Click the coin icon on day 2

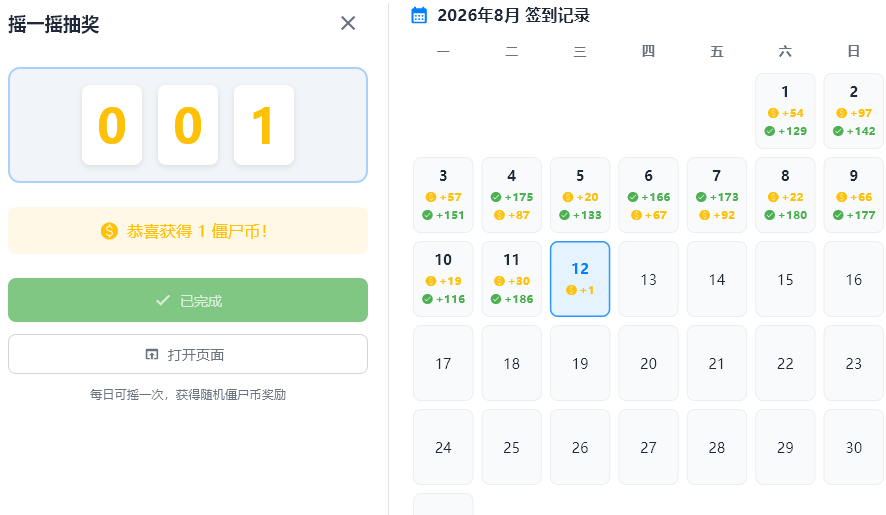[841, 113]
